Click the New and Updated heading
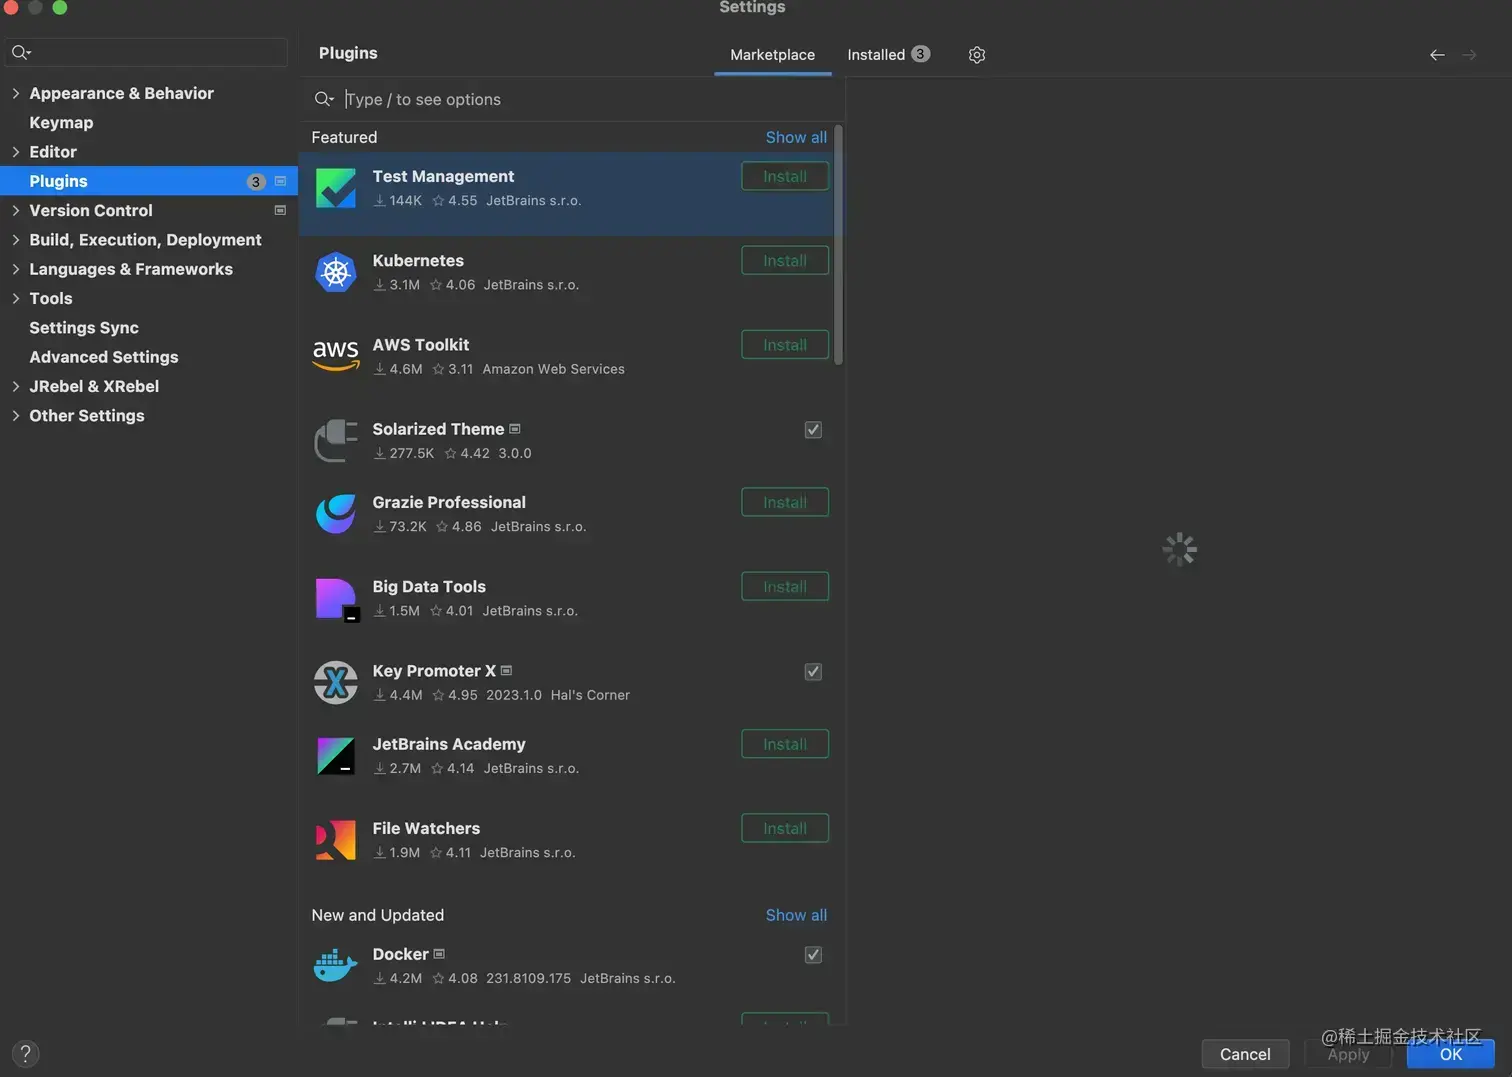 point(377,915)
